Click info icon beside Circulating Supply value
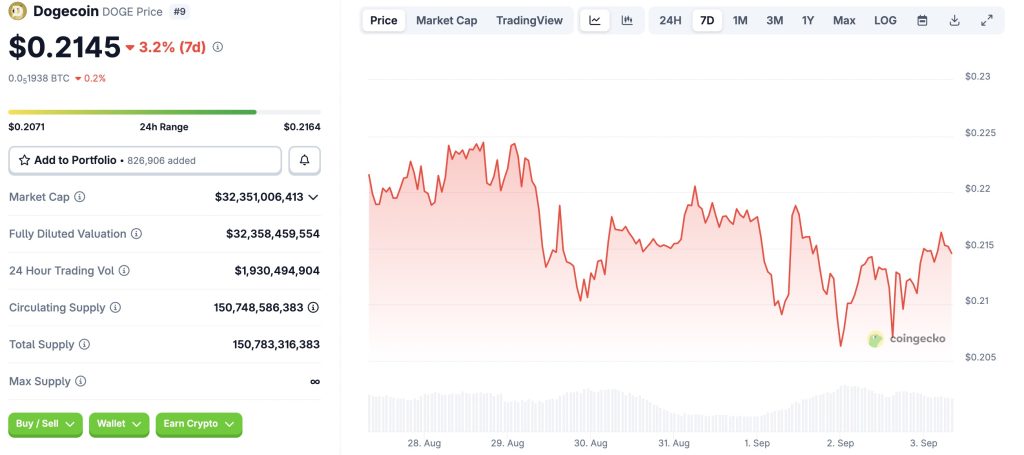 [x=314, y=307]
